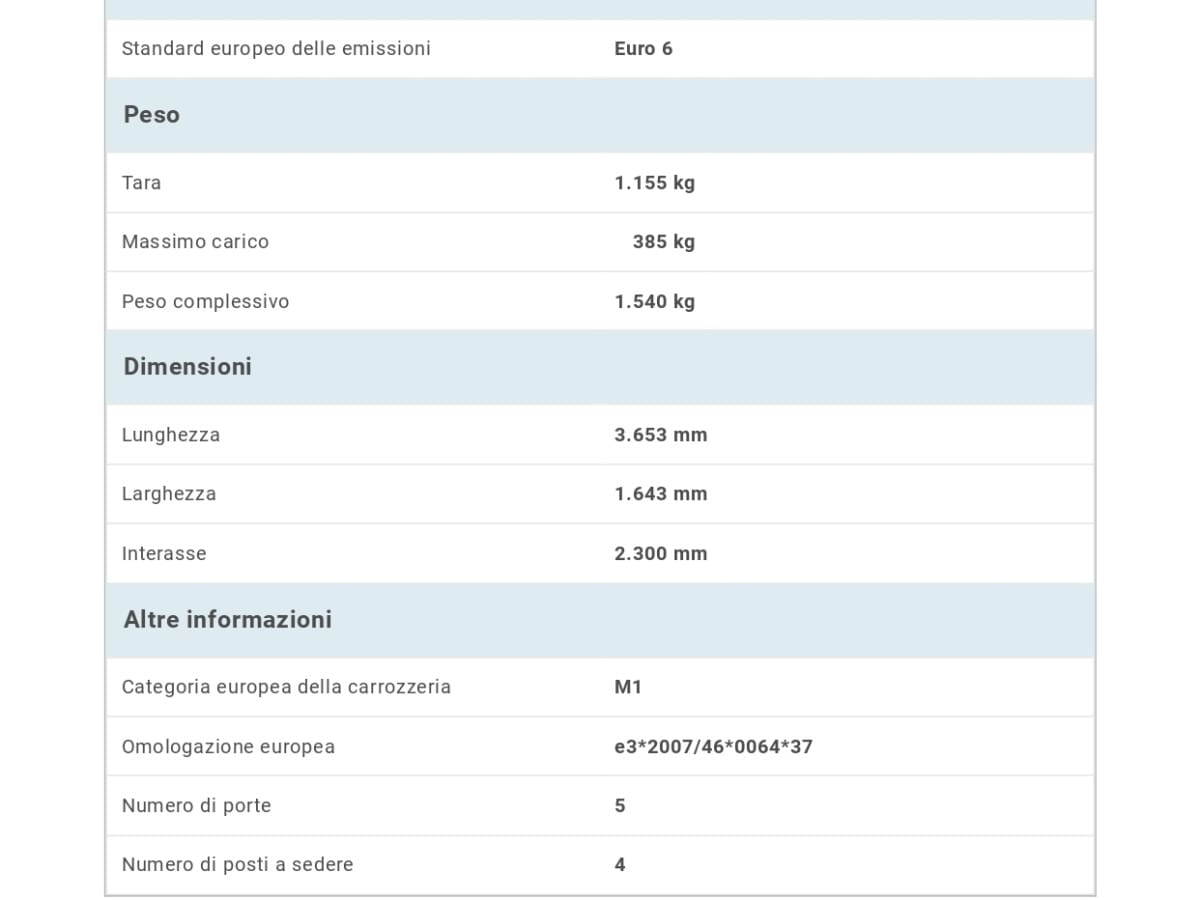The image size is (1200, 900).
Task: Click the Numero di posti a sedere label
Action: 237,865
